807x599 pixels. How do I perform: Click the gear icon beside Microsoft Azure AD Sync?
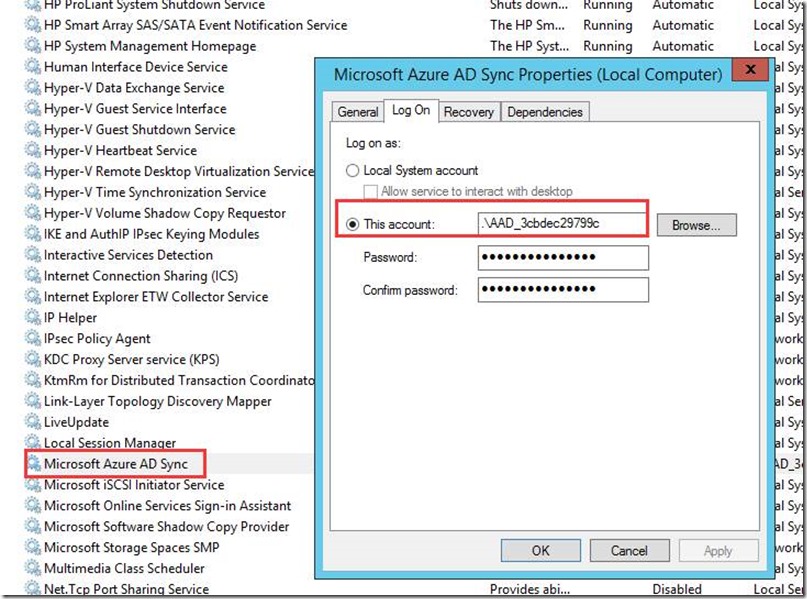click(x=34, y=464)
